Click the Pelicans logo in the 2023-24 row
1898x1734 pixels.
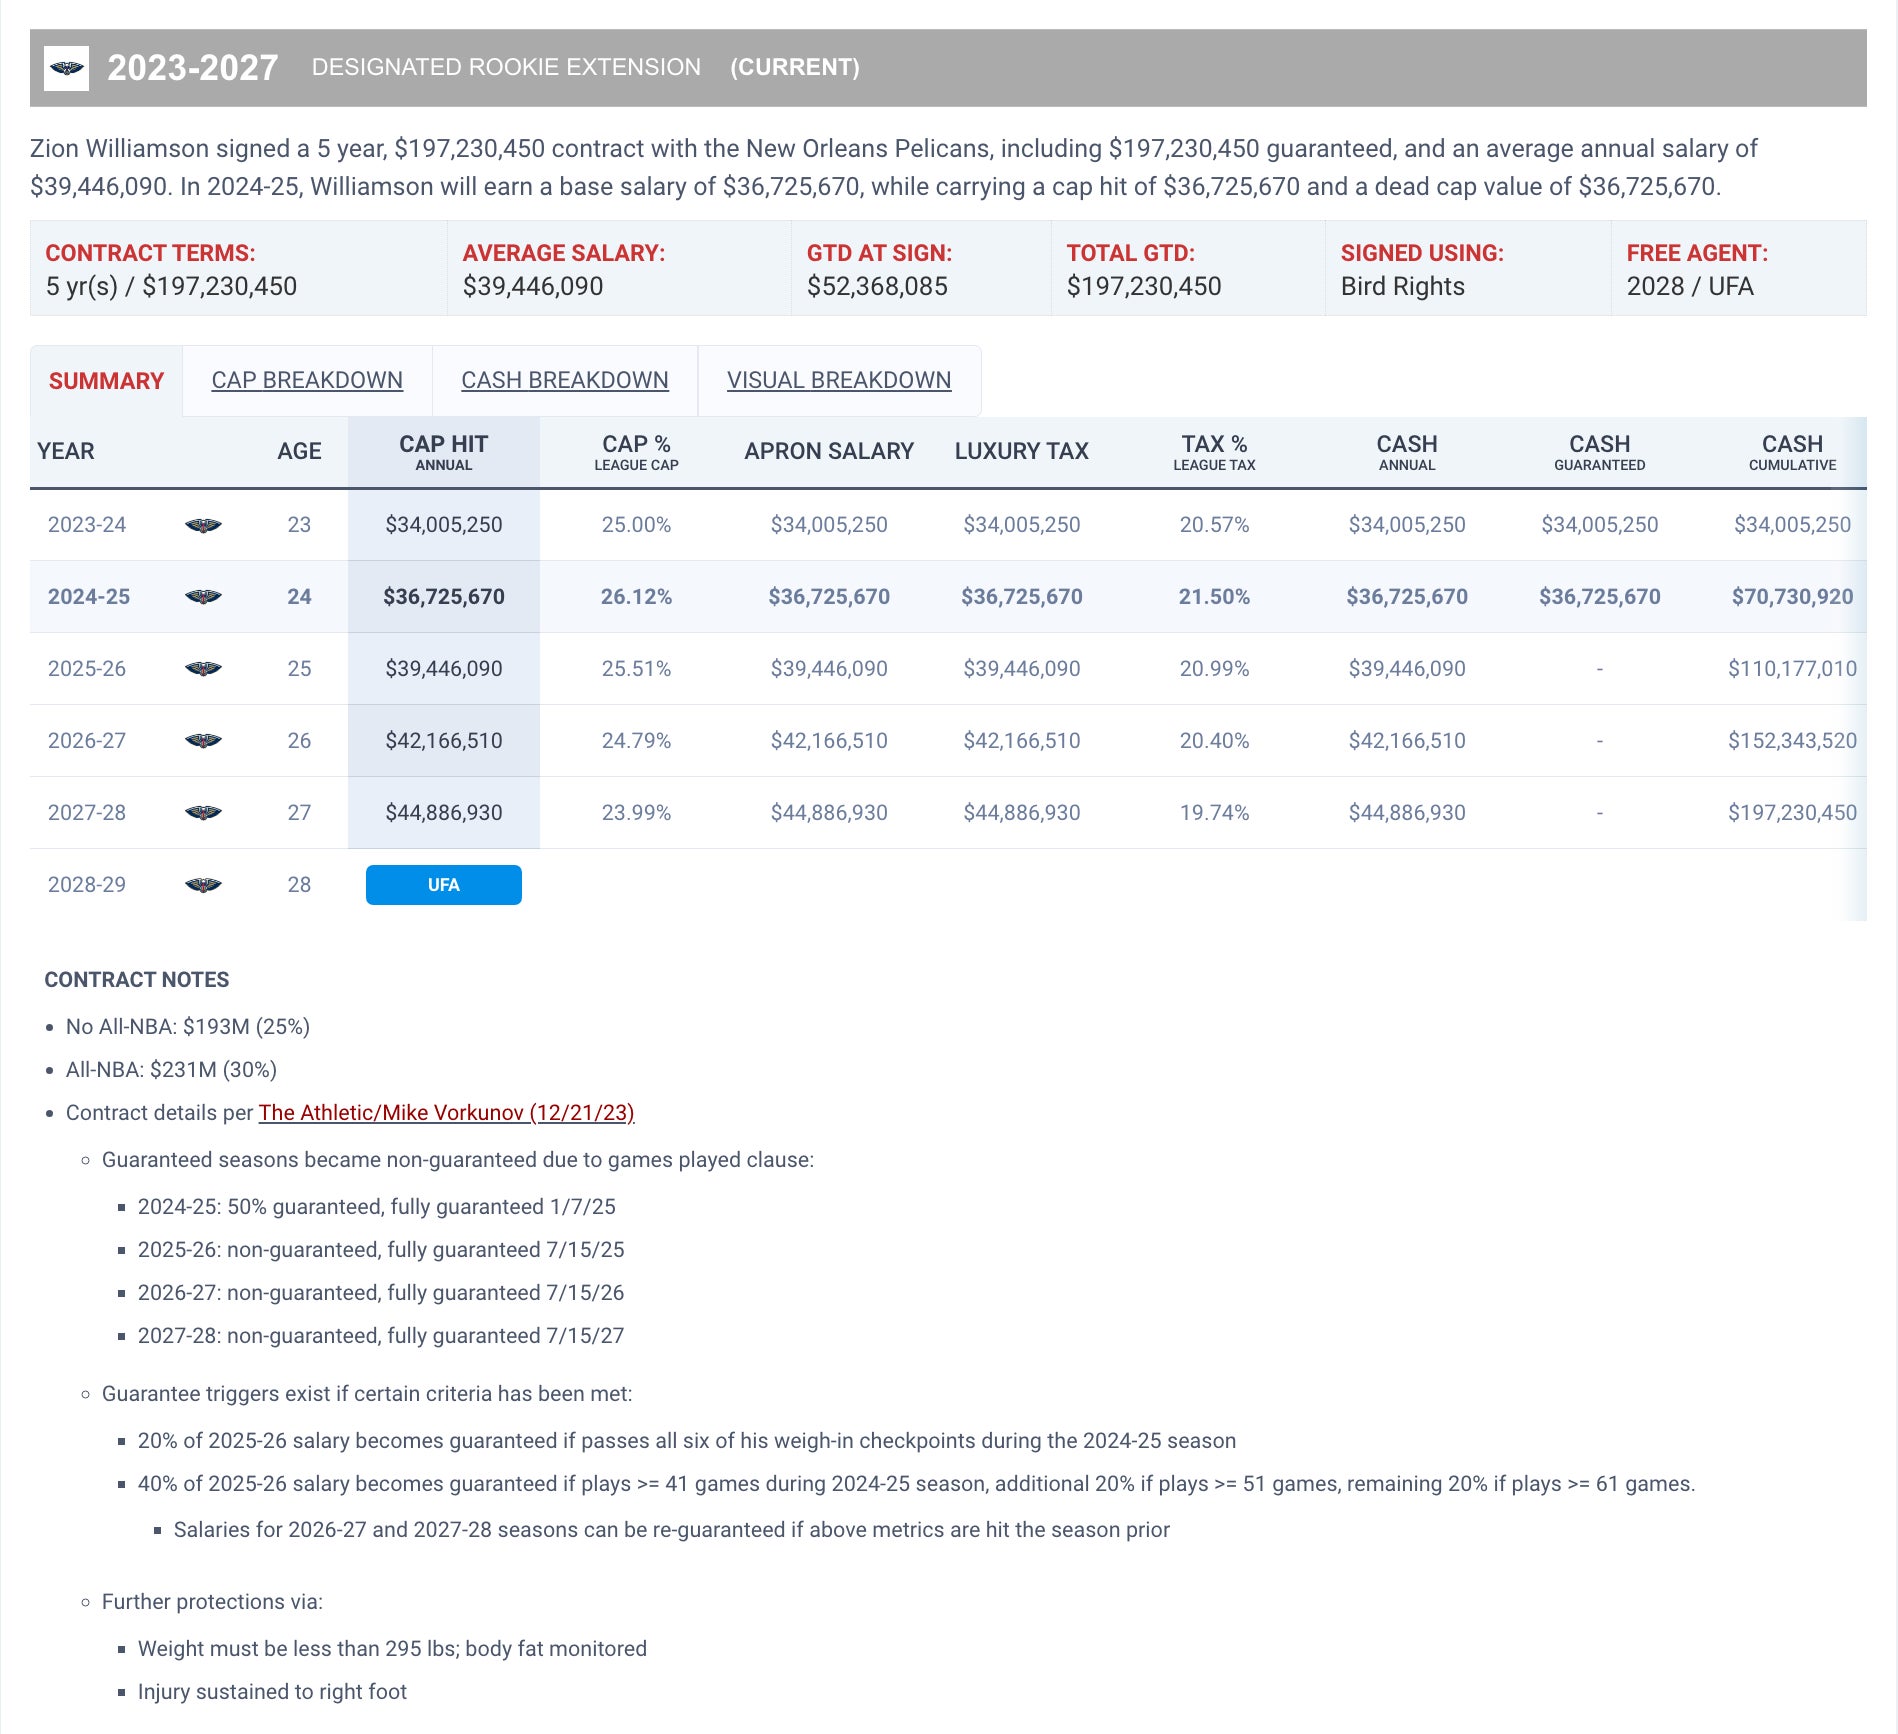[203, 525]
